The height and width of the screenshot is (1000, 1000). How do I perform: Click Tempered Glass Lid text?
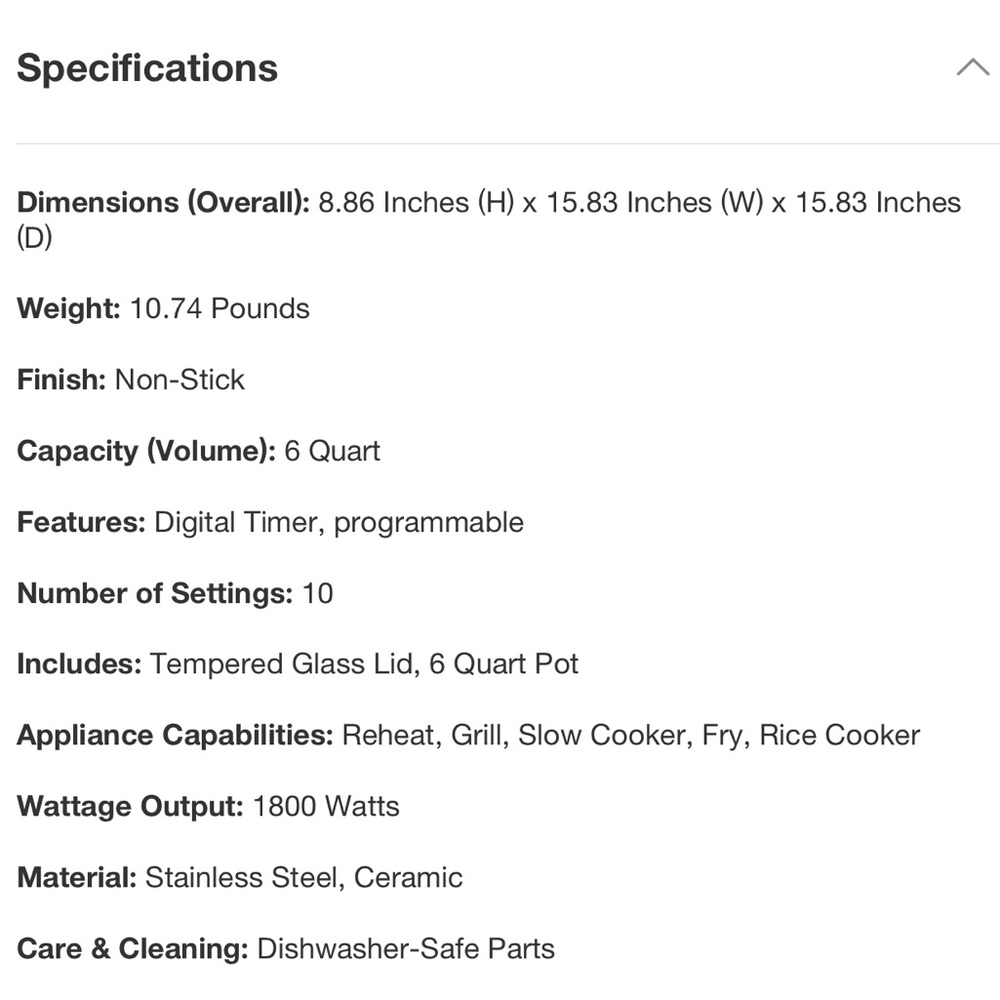284,665
